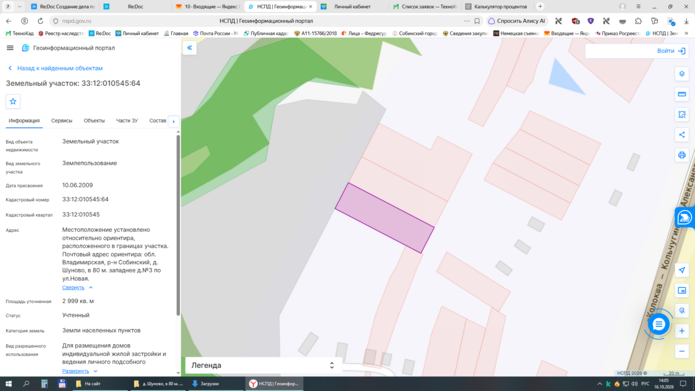This screenshot has height=391, width=695.
Task: Click the date 10.06.2009 value
Action: click(x=77, y=185)
